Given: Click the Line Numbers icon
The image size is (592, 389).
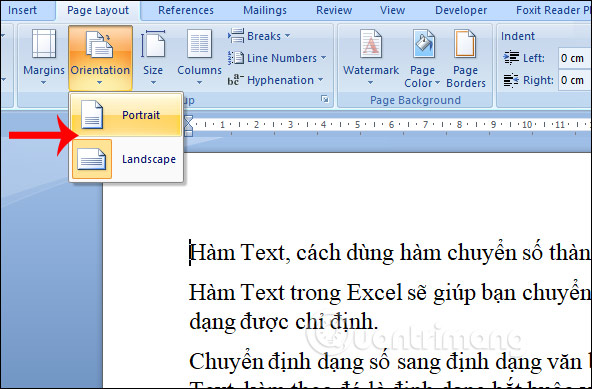Looking at the screenshot, I should click(x=236, y=58).
